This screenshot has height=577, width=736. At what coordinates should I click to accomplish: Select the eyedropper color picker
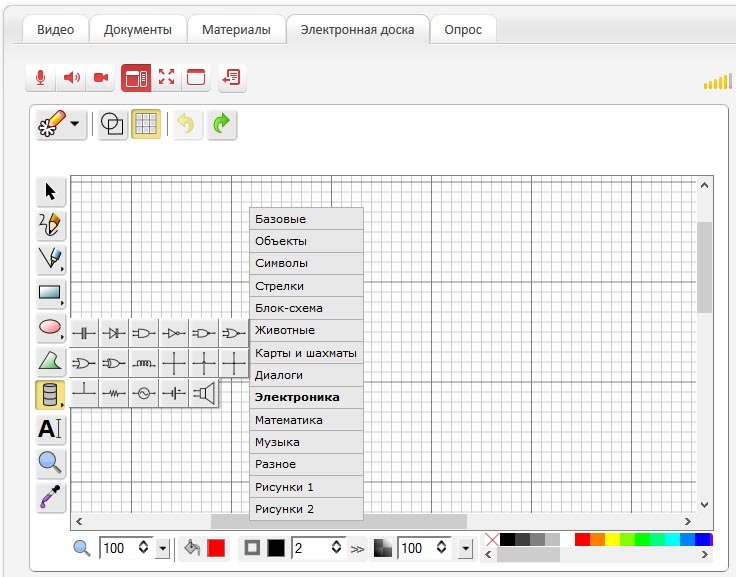50,497
